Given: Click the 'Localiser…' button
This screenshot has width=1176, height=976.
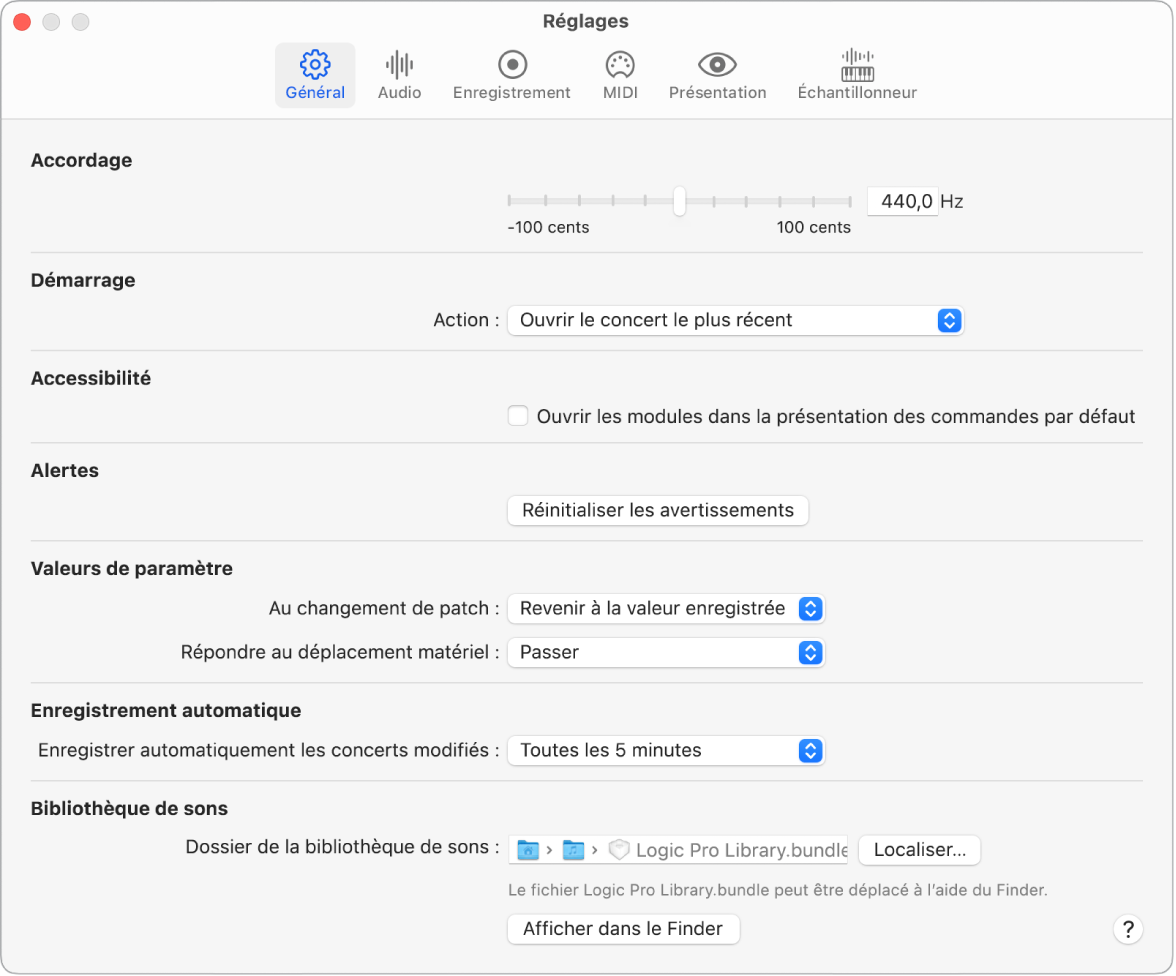Looking at the screenshot, I should click(x=919, y=850).
